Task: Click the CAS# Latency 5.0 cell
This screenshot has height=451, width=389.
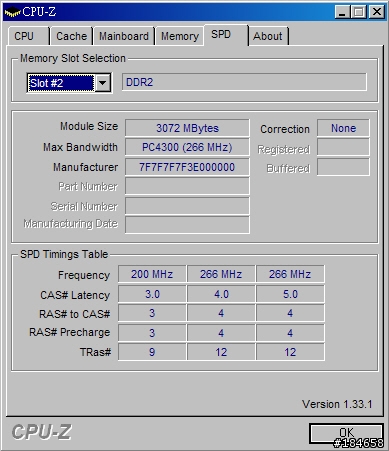Action: (x=290, y=294)
